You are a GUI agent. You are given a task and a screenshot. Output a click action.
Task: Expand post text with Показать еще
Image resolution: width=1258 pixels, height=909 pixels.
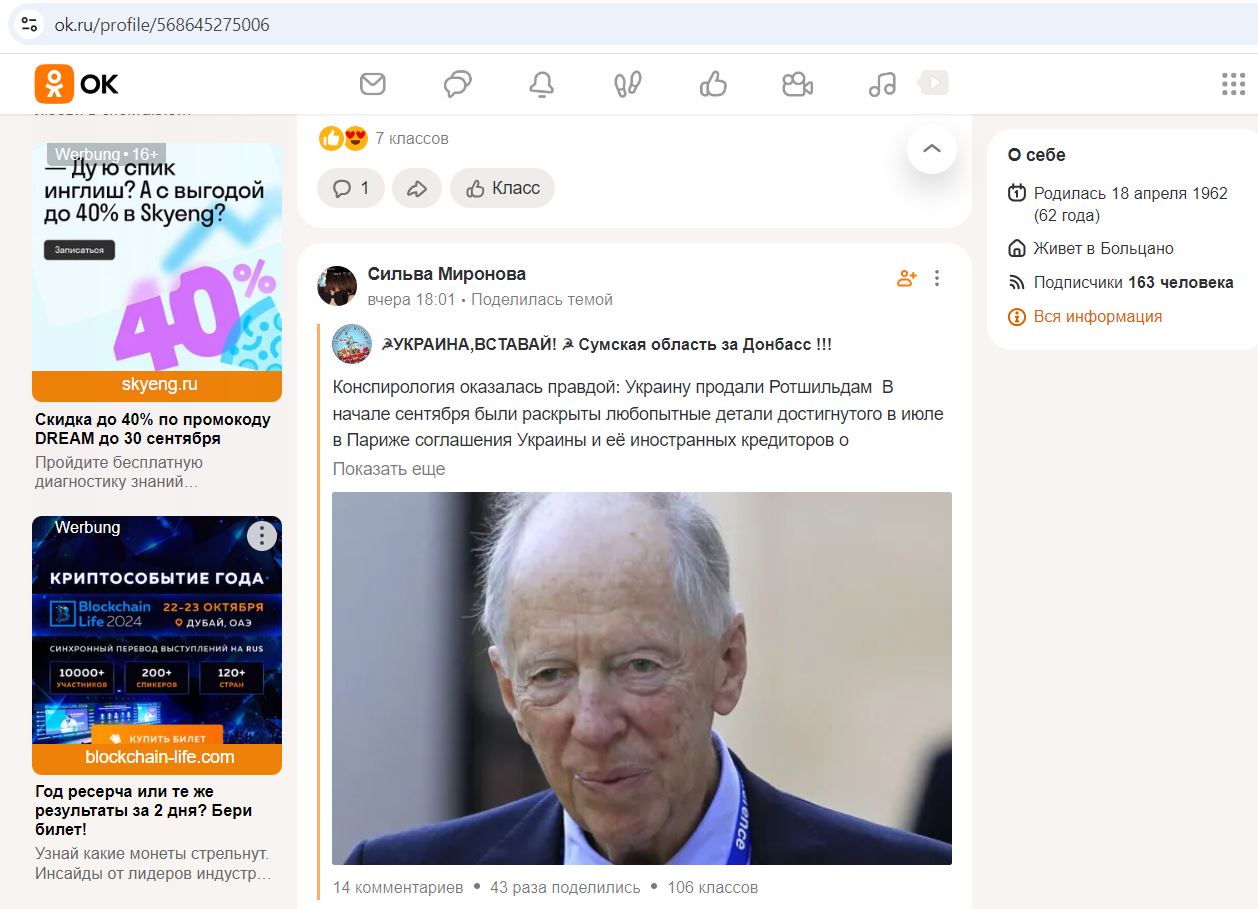[389, 469]
